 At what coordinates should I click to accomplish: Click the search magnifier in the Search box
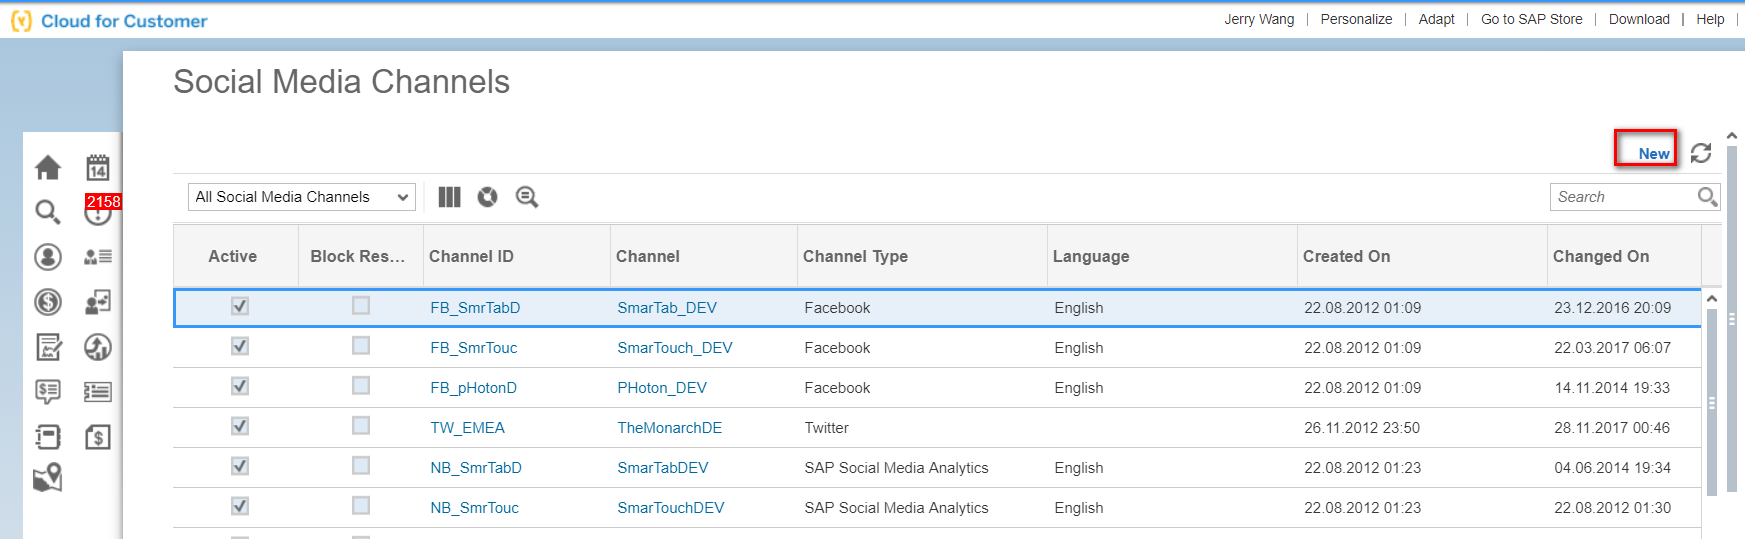(x=1707, y=197)
